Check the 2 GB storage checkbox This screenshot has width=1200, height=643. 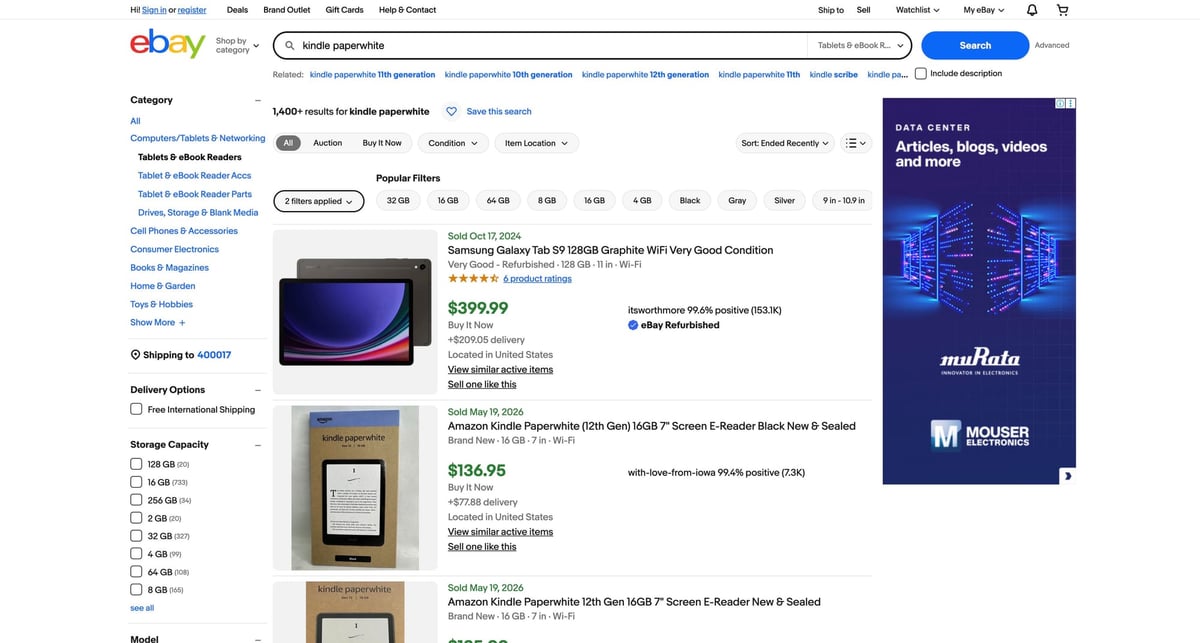(136, 518)
